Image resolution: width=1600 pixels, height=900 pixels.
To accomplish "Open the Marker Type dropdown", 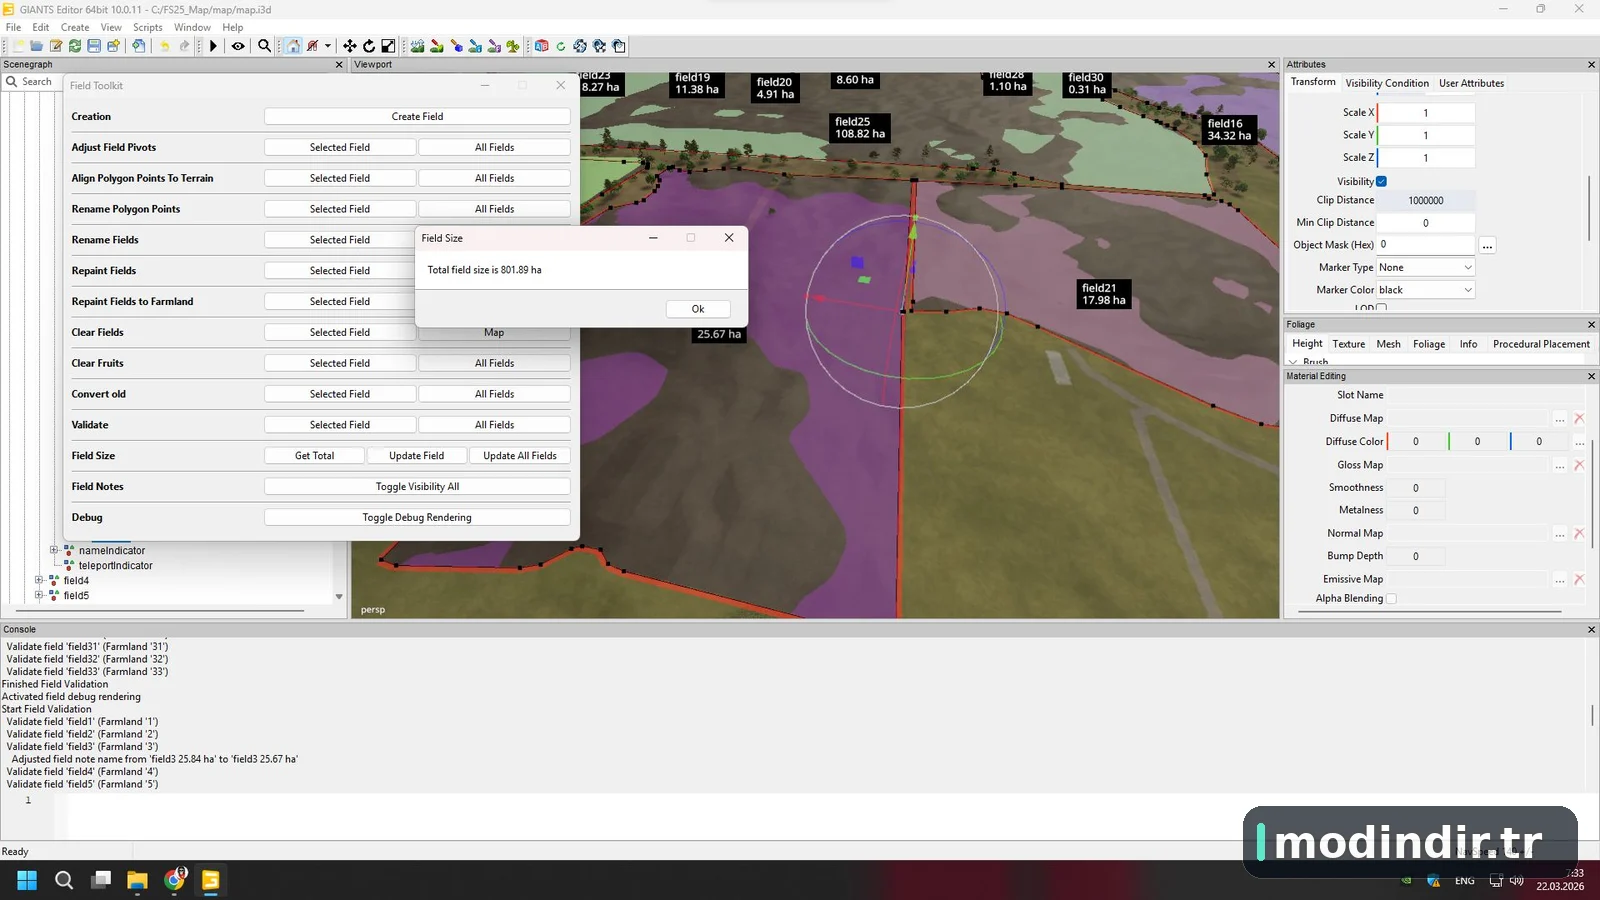I will [x=1426, y=267].
